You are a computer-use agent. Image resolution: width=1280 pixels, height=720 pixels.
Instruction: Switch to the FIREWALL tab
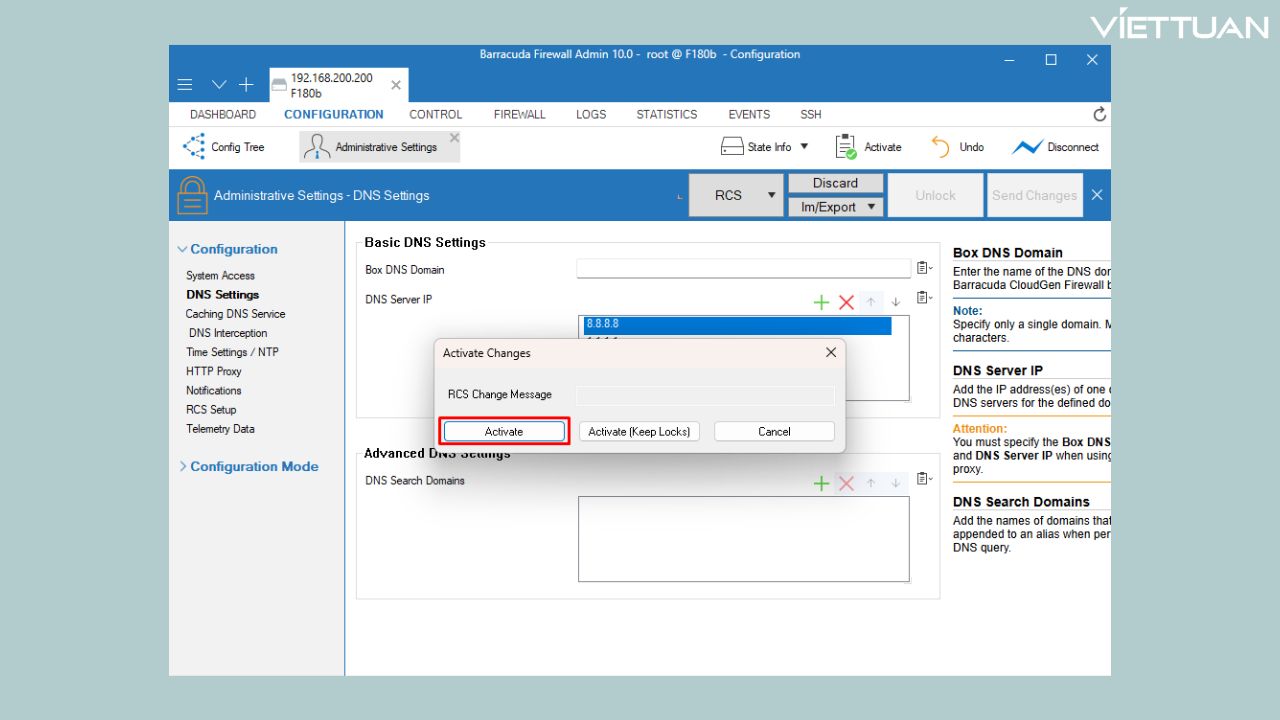(519, 114)
